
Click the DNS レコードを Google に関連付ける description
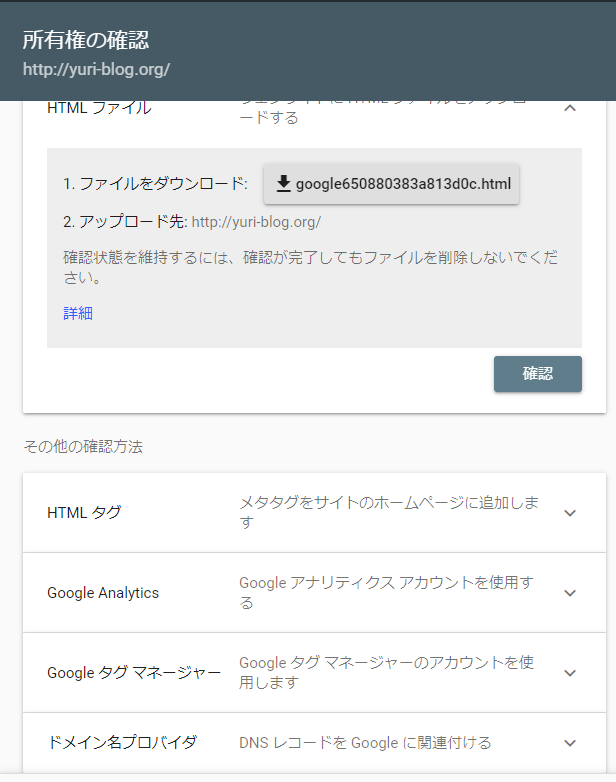[365, 743]
